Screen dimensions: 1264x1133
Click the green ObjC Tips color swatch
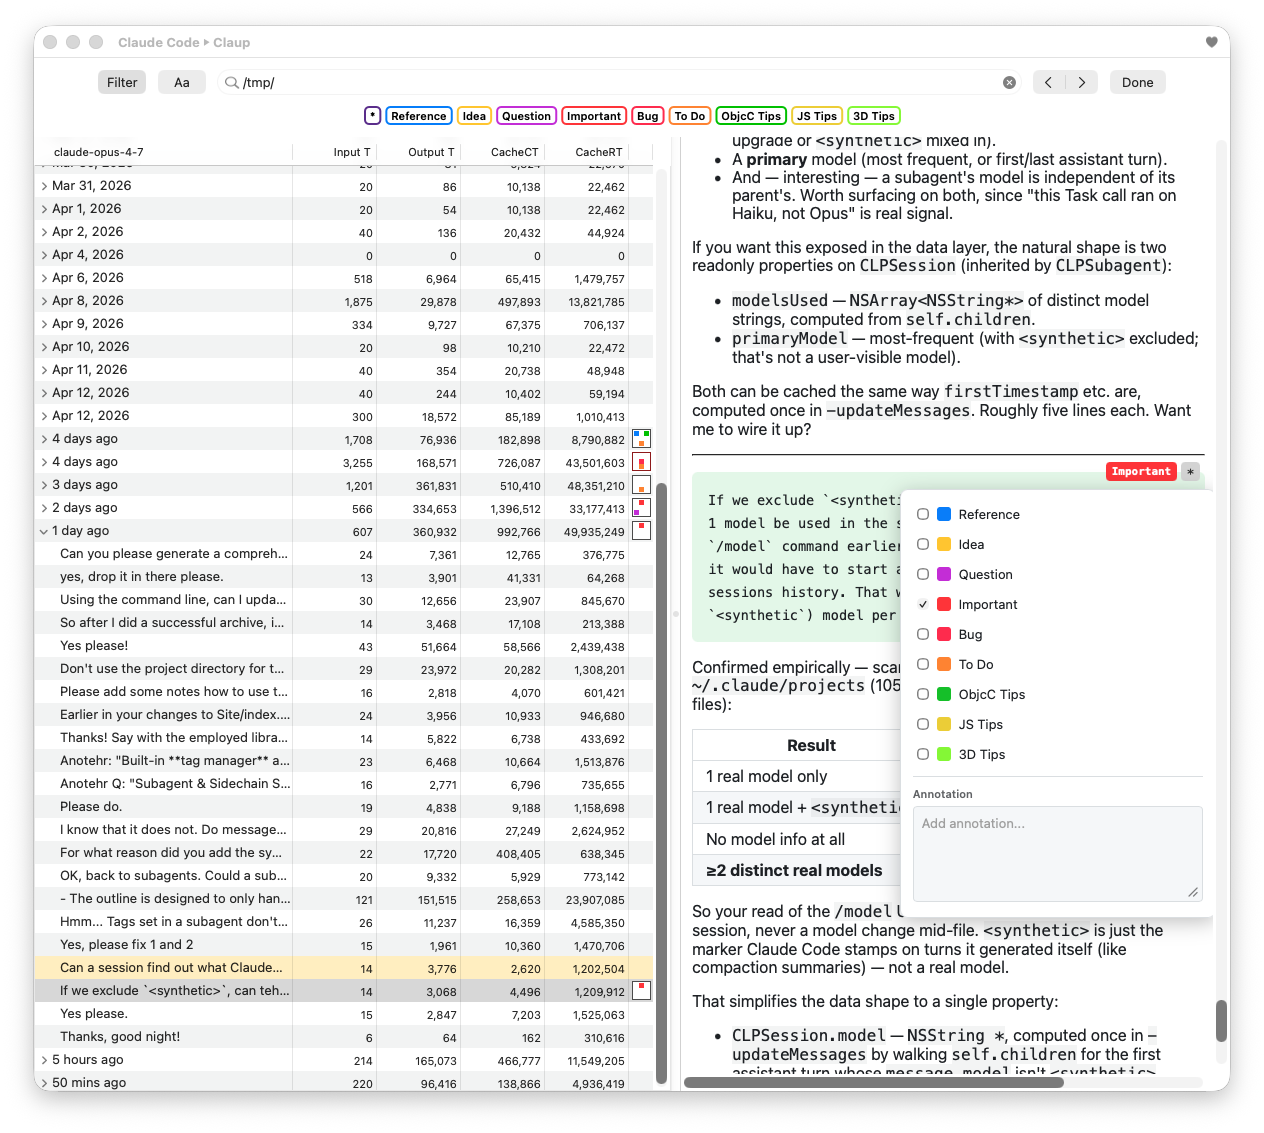point(944,694)
